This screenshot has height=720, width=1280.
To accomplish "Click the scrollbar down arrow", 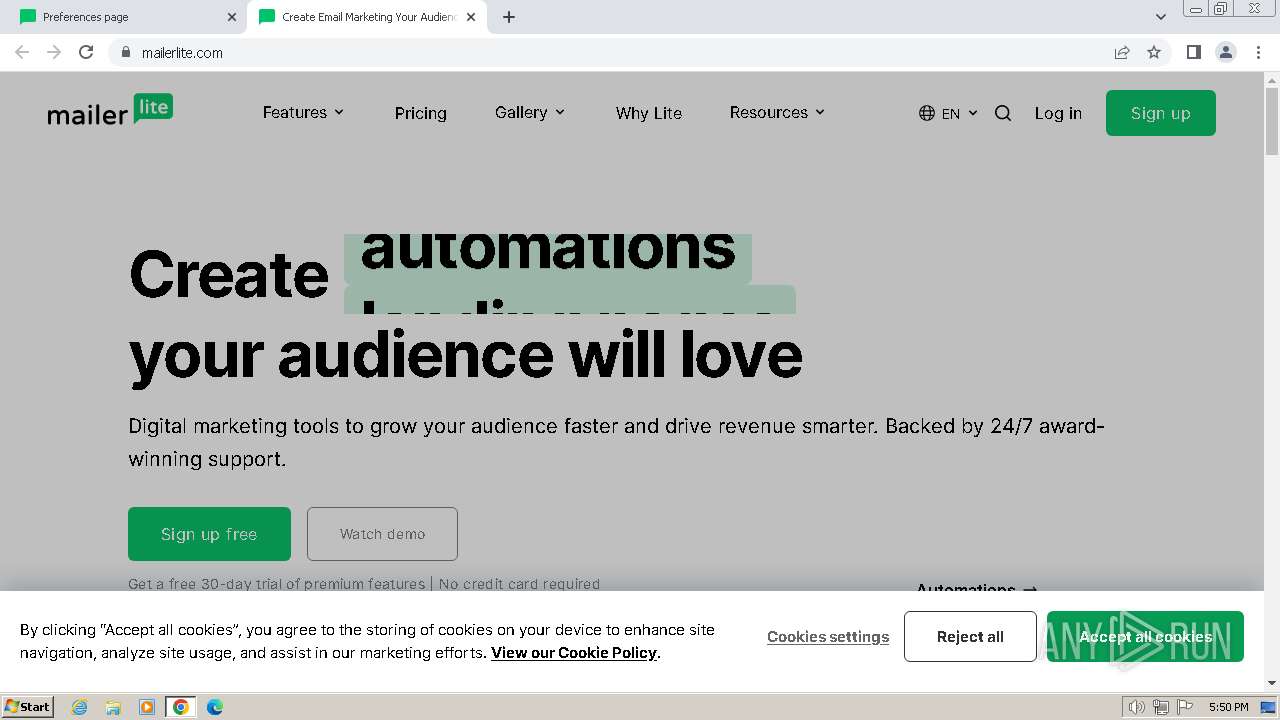I will pyautogui.click(x=1272, y=683).
